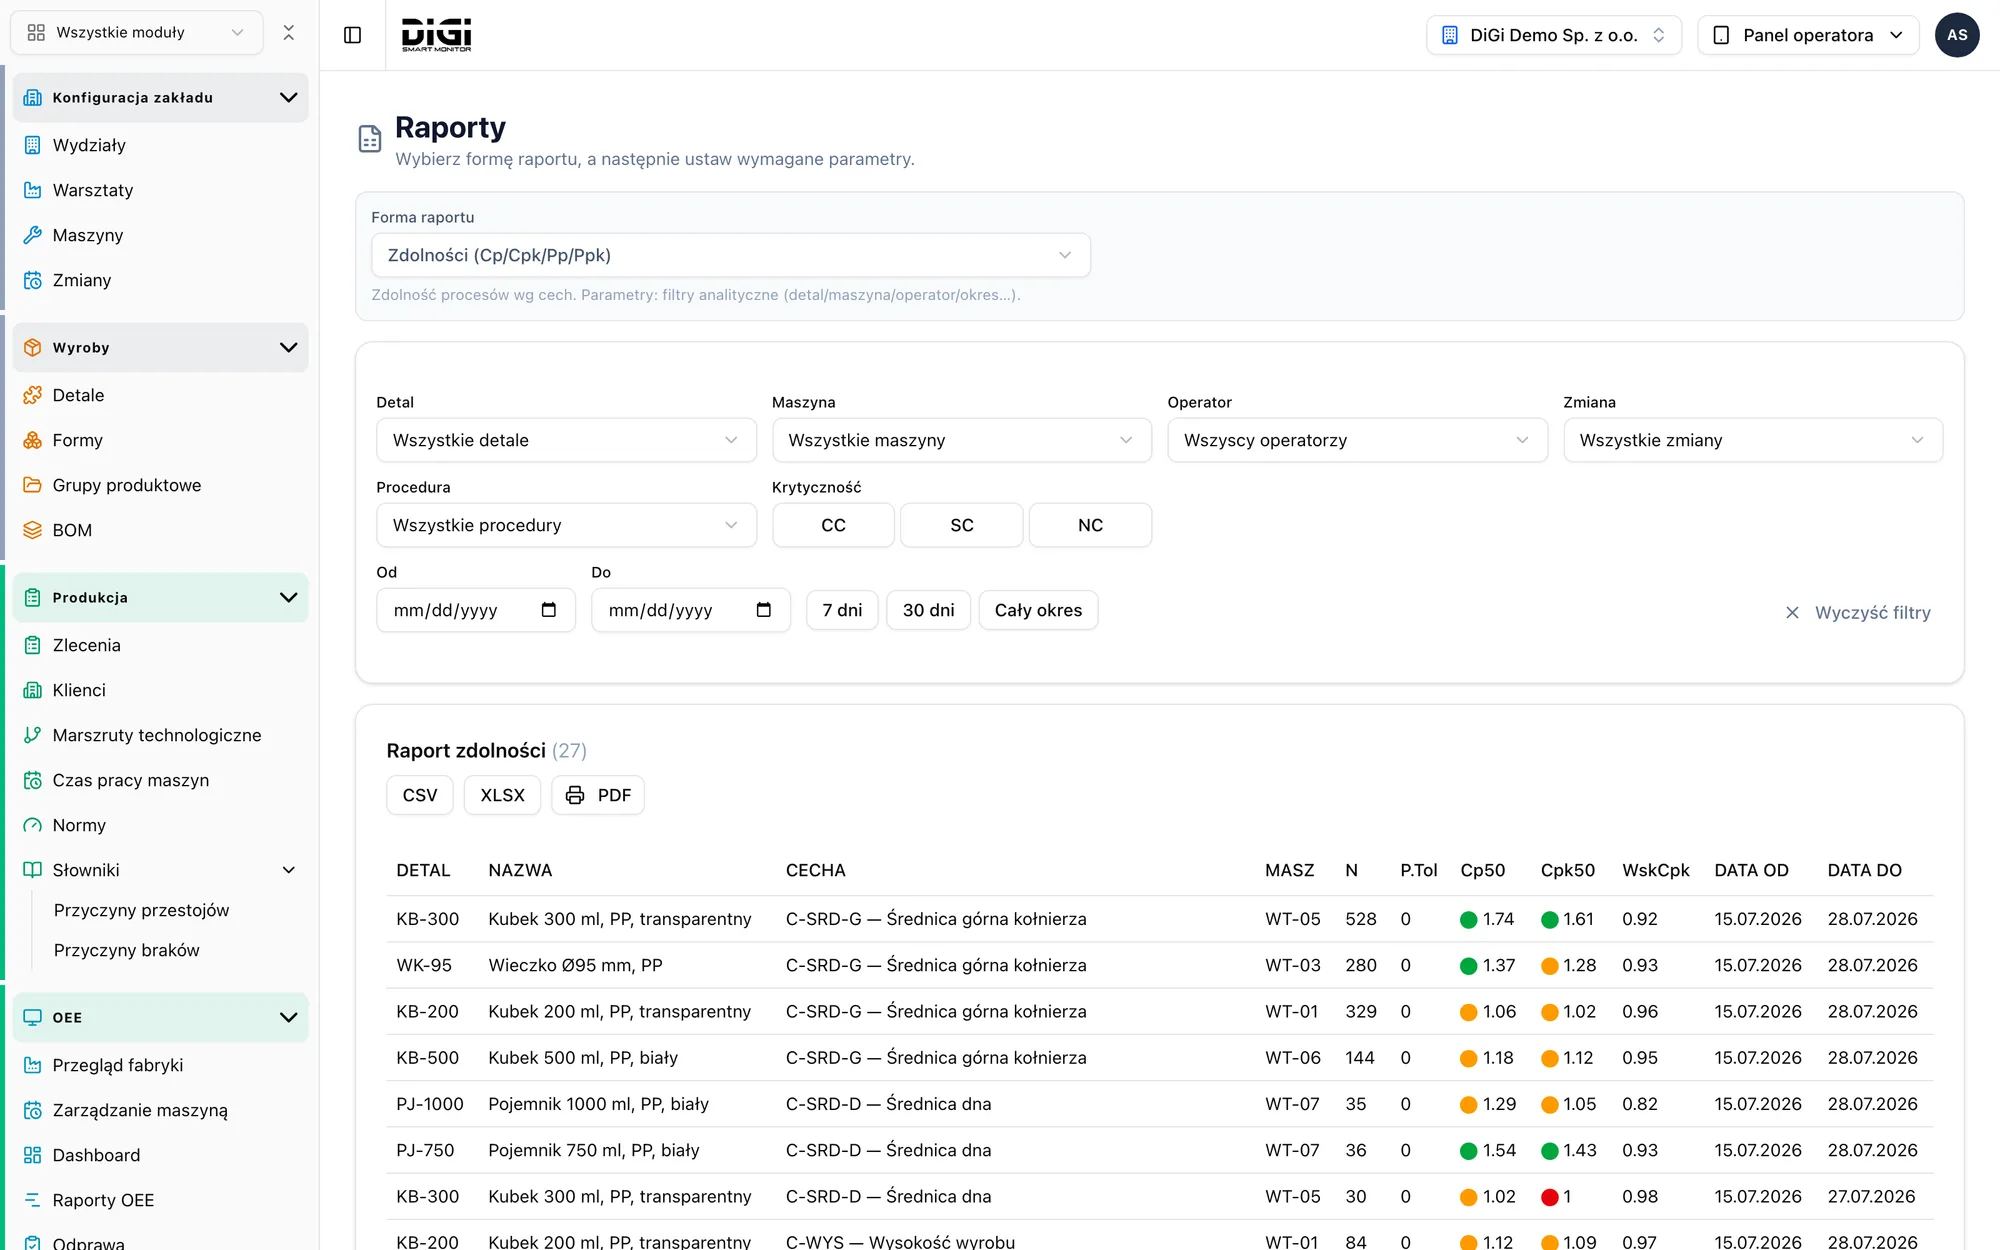Click the Formy cubes icon
Image resolution: width=2000 pixels, height=1250 pixels.
point(33,440)
